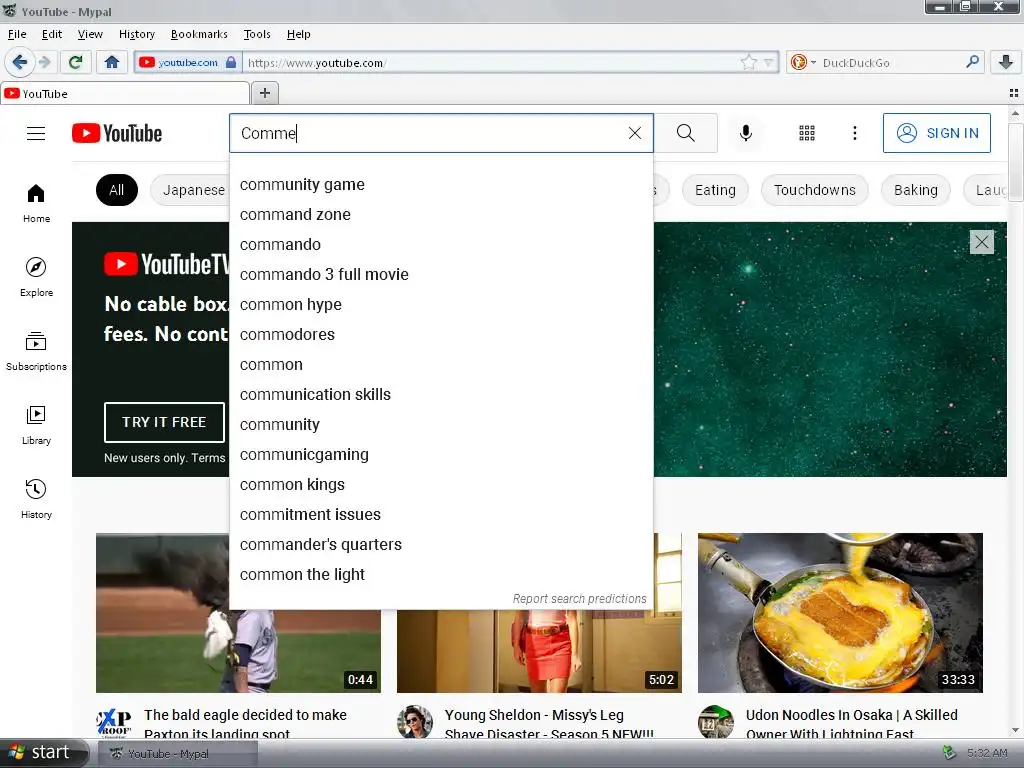Choose suggestion 'commander's quarters'
The image size is (1024, 768).
(x=441, y=545)
